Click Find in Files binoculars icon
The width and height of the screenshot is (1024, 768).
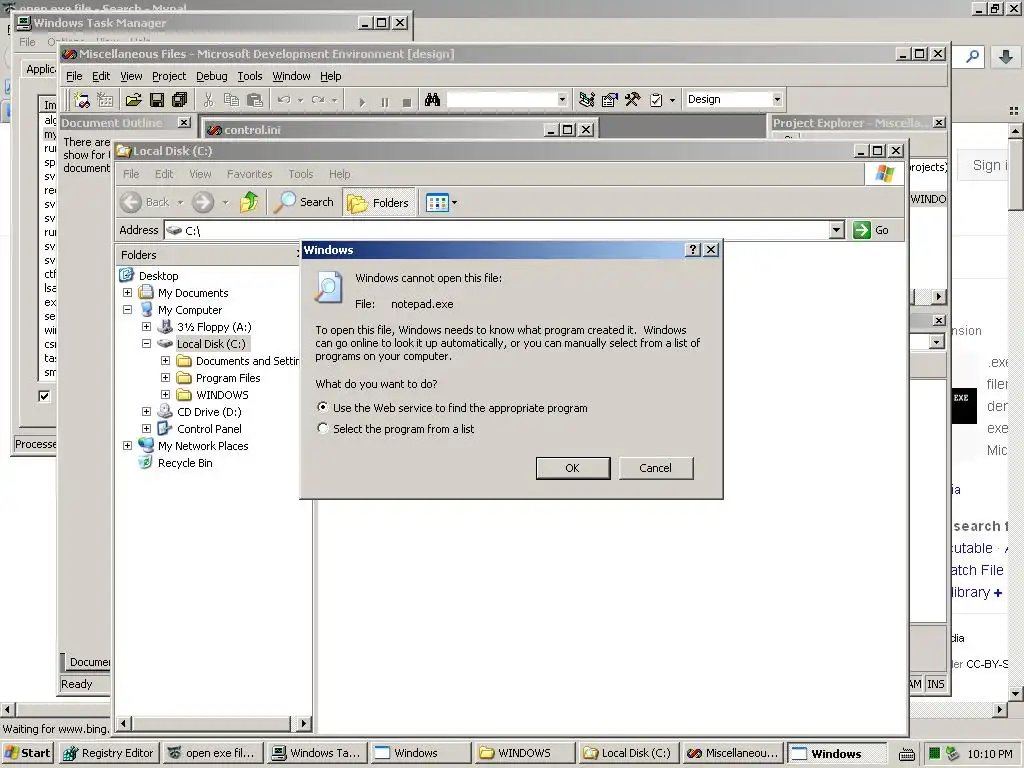(x=432, y=100)
